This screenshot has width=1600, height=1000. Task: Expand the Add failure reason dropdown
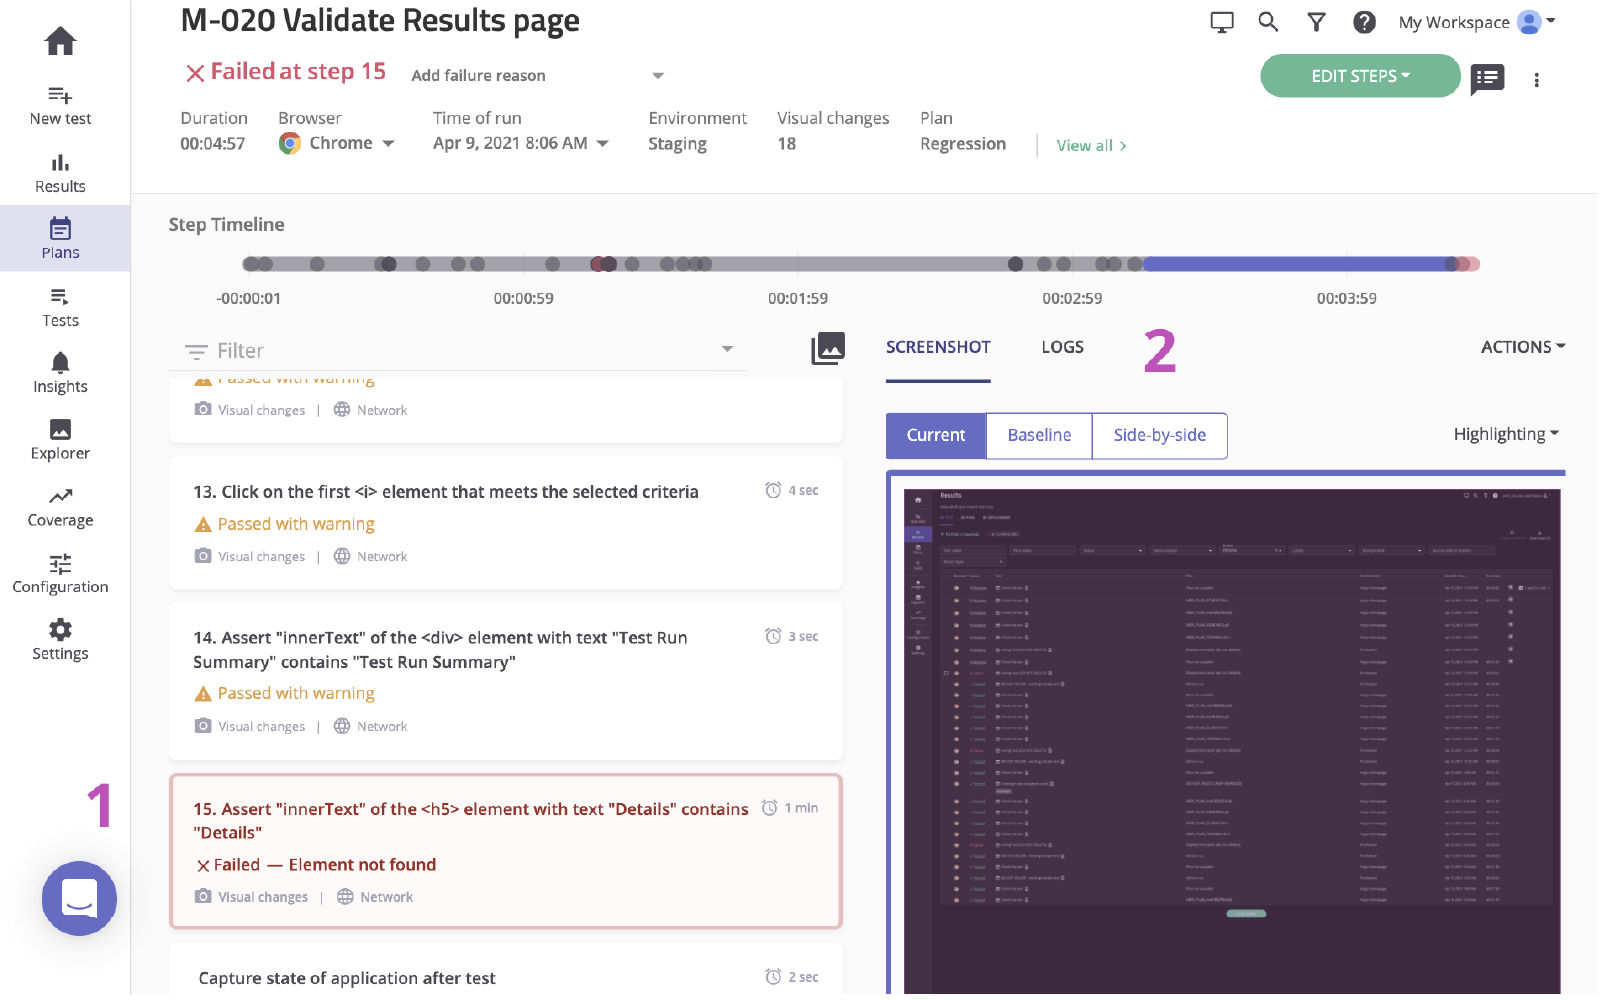click(x=658, y=75)
